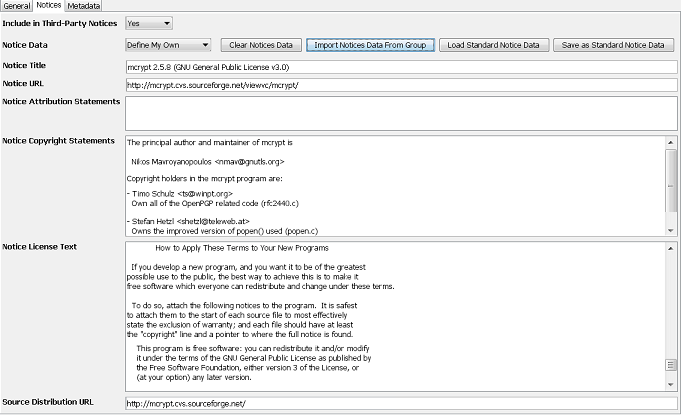This screenshot has height=415, width=681.
Task: Select the Notices tab
Action: 49,5
